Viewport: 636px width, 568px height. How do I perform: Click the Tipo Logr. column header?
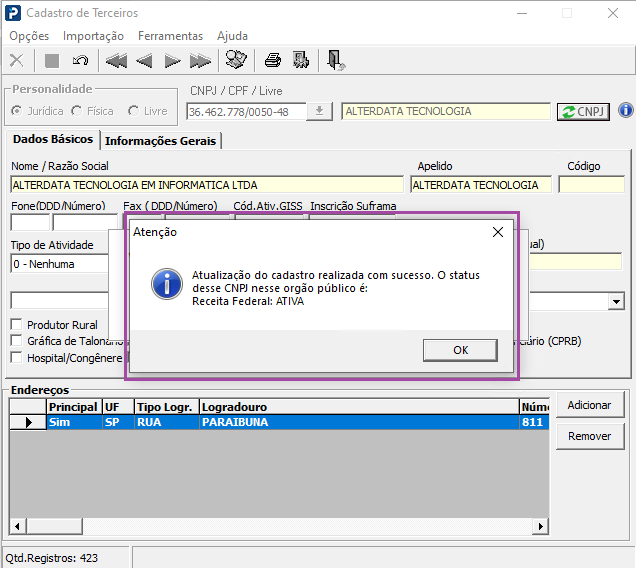[x=167, y=407]
